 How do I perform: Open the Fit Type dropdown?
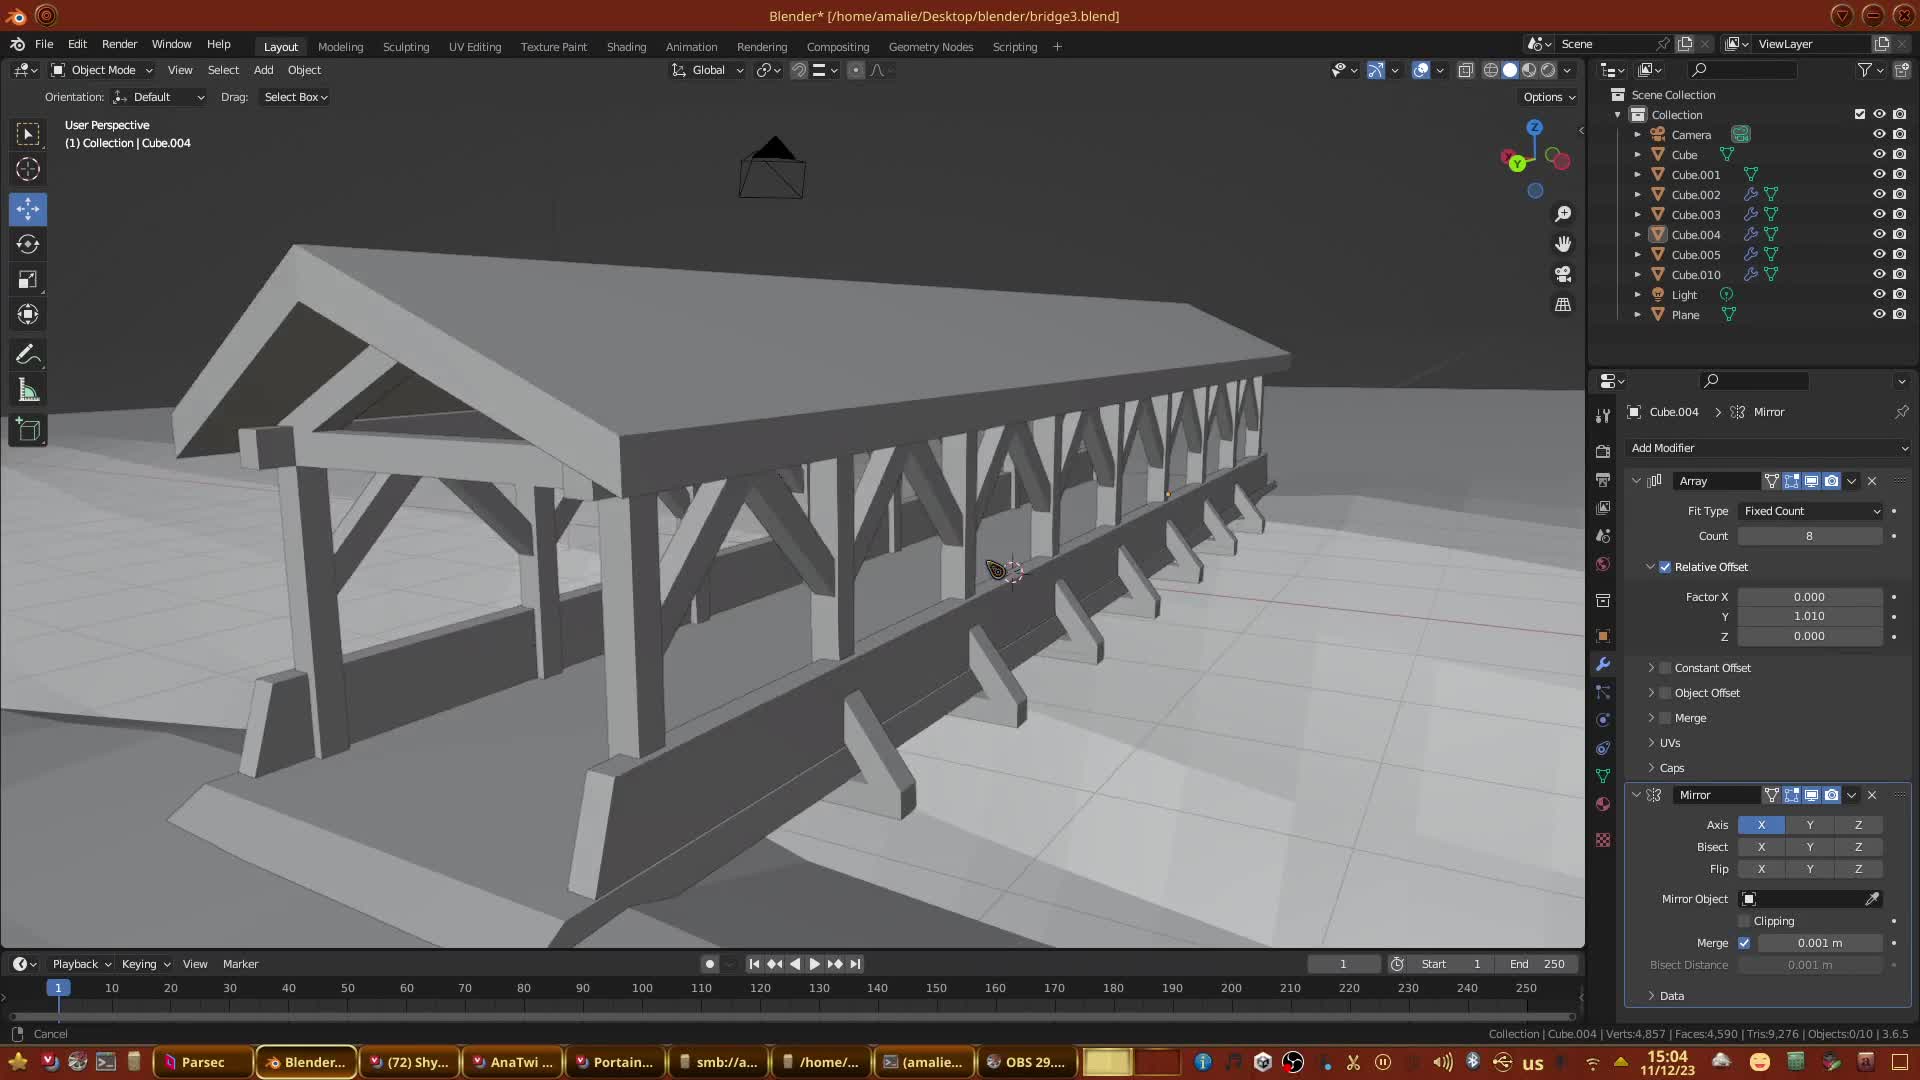coord(1810,511)
